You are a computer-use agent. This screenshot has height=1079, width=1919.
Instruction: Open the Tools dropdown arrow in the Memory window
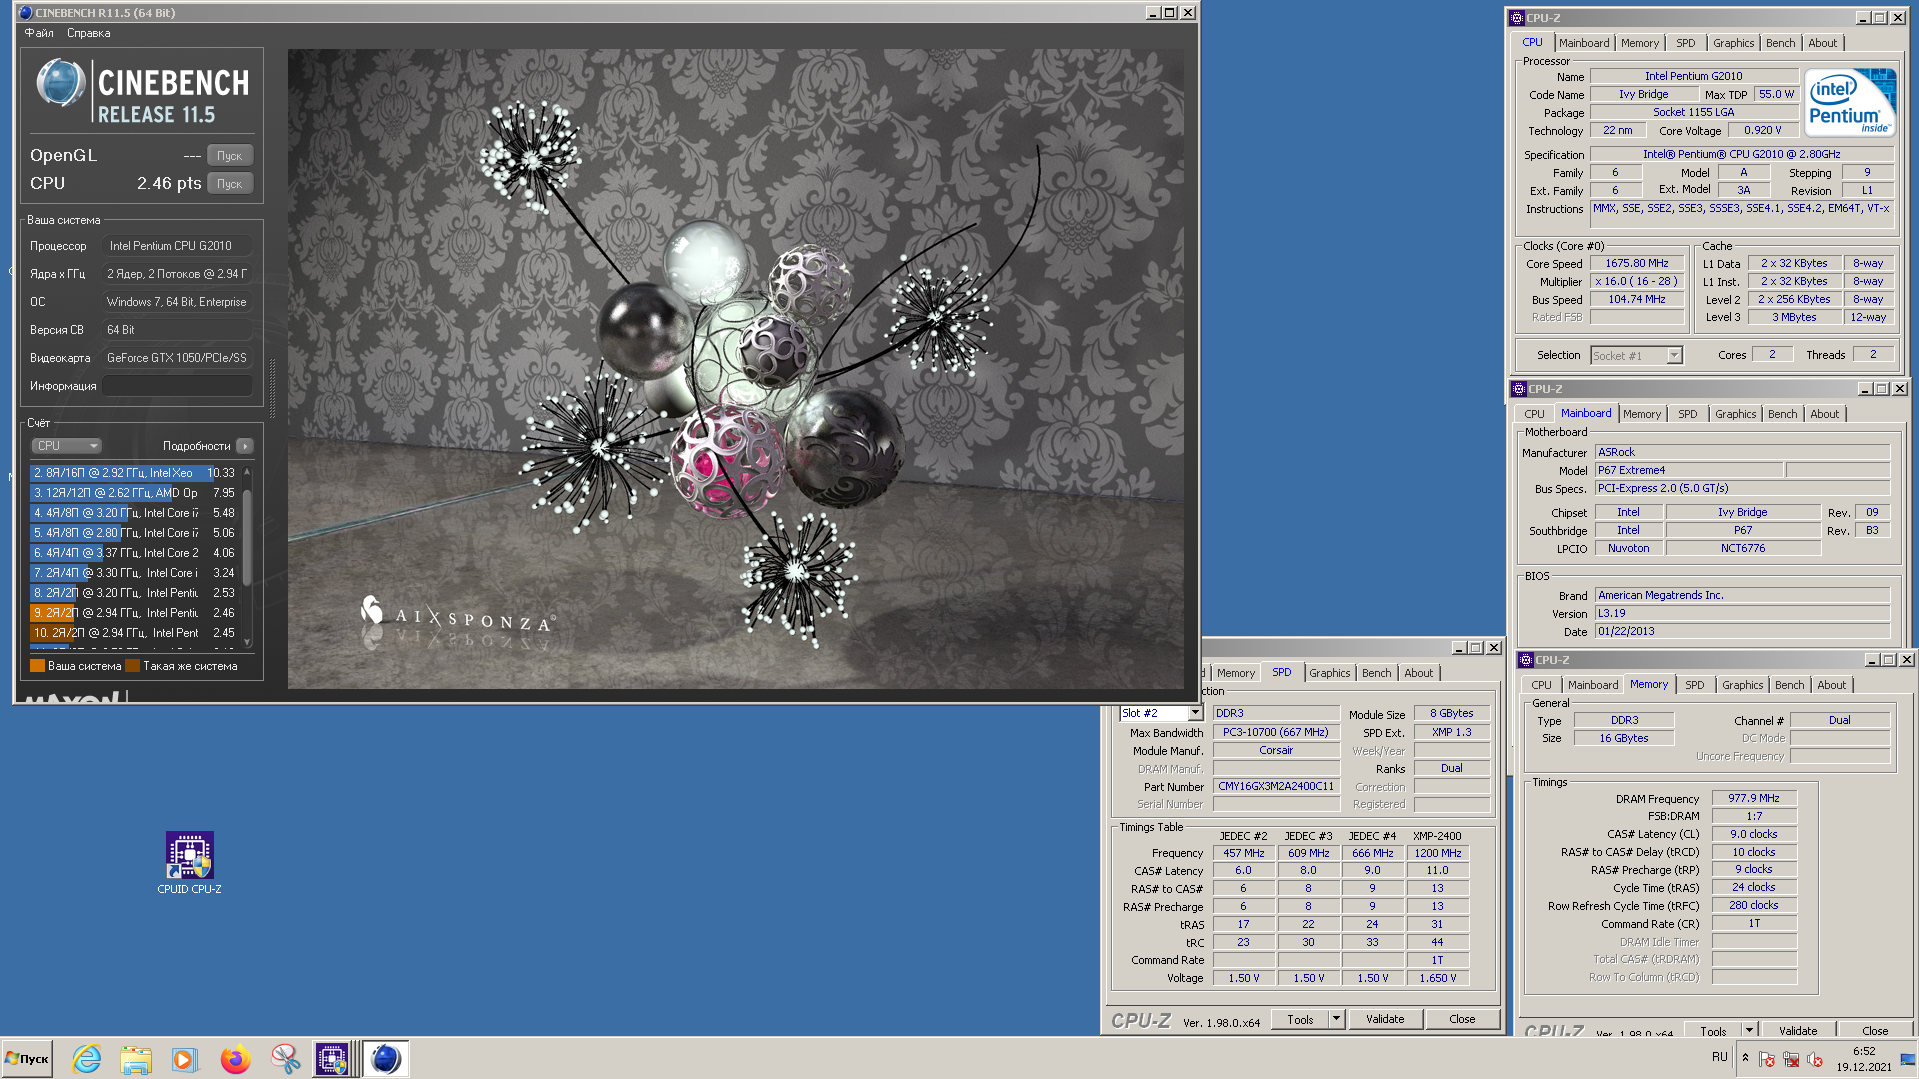pos(1749,1031)
